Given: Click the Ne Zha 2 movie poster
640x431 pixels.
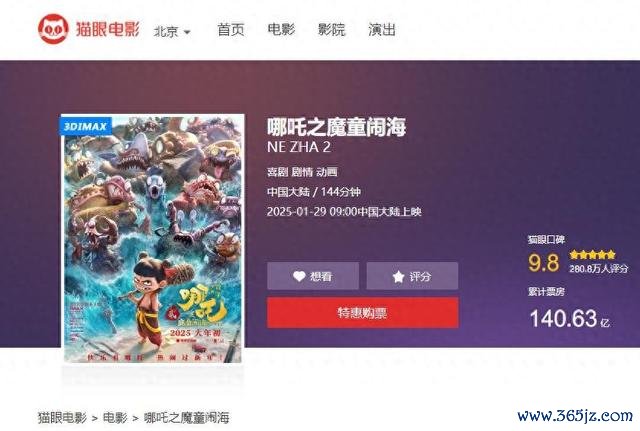Looking at the screenshot, I should (x=153, y=239).
